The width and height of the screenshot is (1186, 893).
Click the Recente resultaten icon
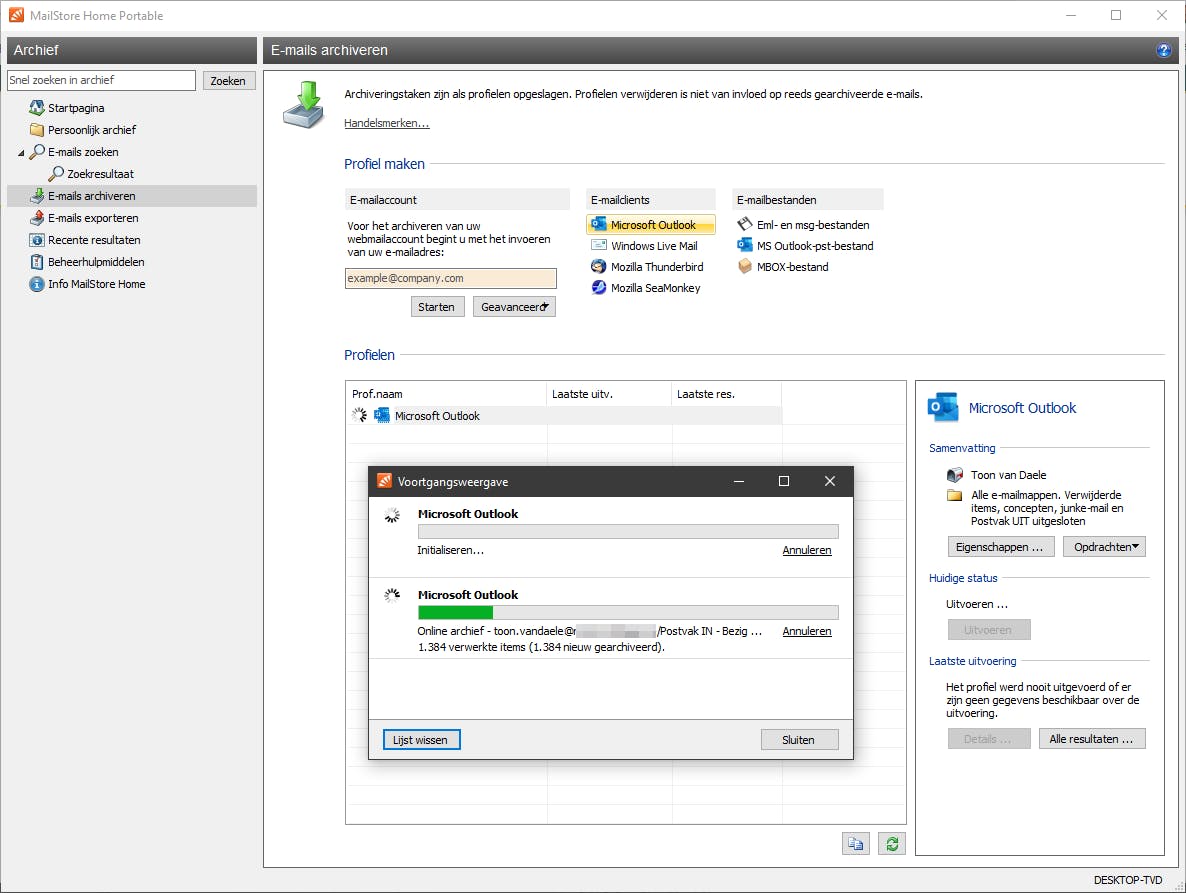point(36,240)
